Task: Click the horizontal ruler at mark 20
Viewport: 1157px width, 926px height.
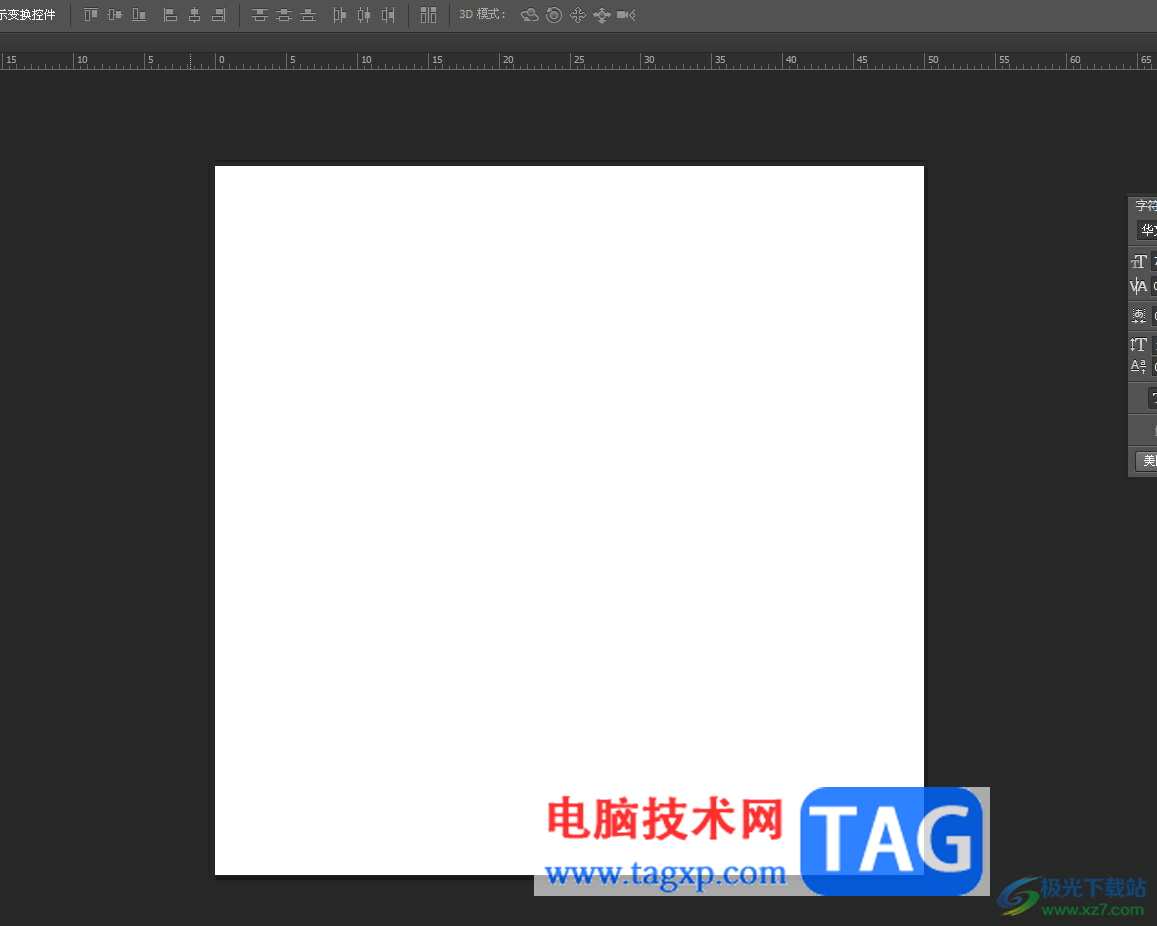Action: 508,60
